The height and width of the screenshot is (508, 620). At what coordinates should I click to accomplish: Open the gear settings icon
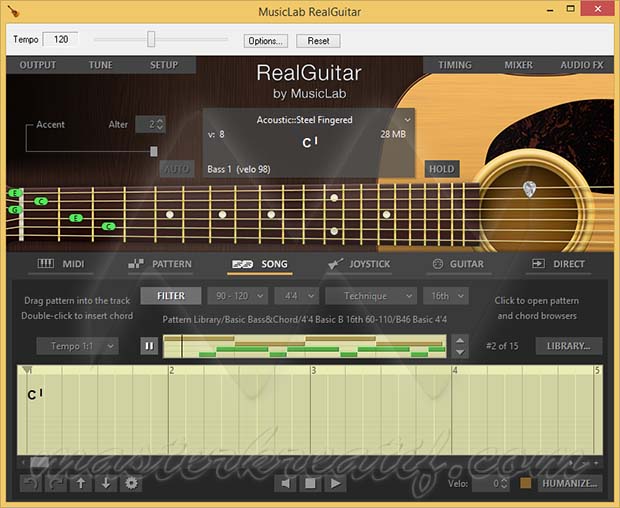tap(131, 484)
